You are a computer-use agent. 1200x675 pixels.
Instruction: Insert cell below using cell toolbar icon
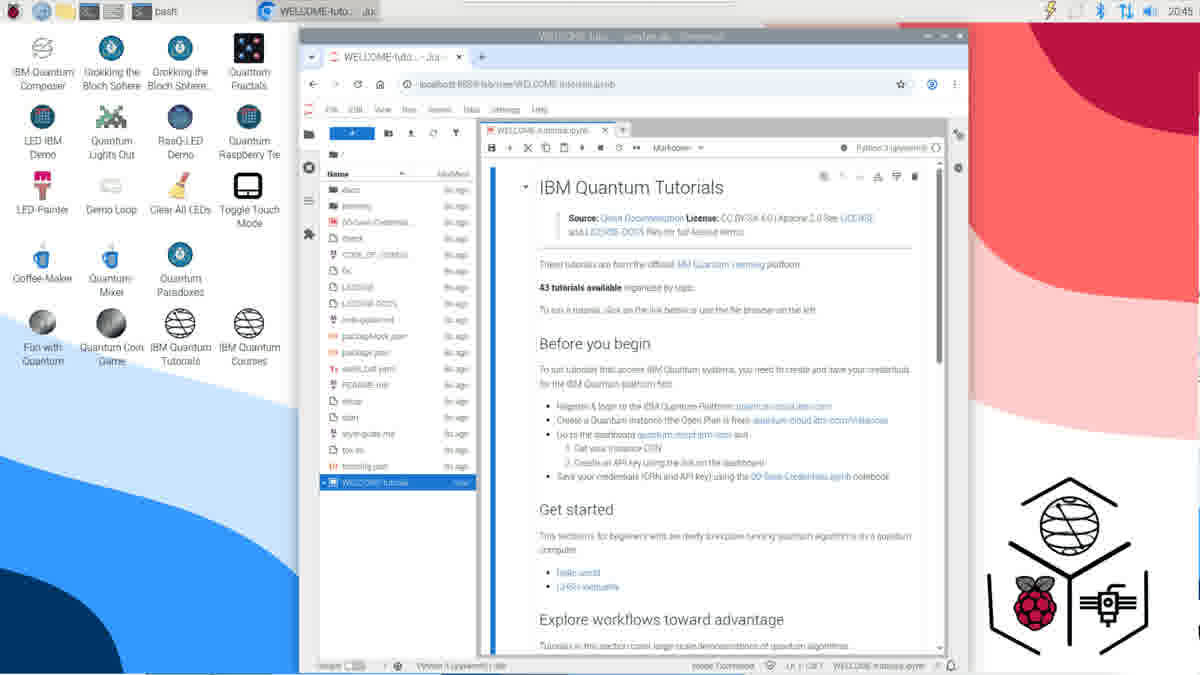pyautogui.click(x=896, y=177)
